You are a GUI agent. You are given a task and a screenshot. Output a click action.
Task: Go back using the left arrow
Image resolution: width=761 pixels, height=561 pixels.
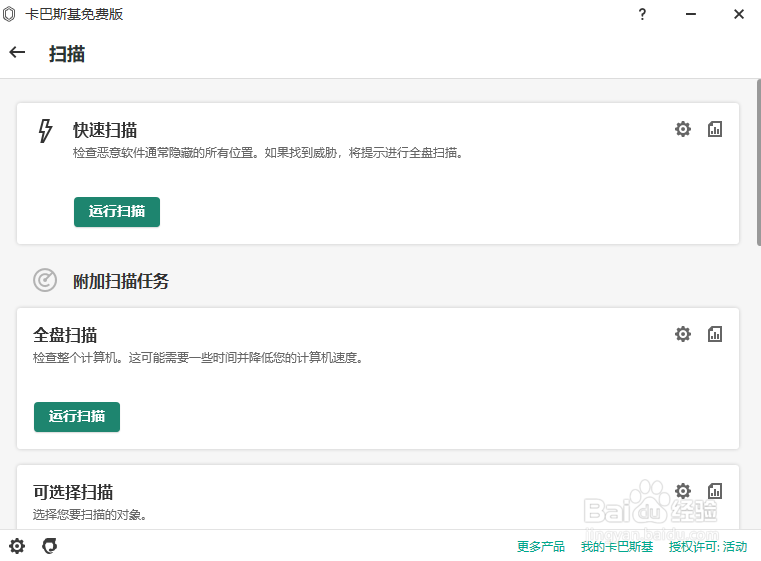(x=17, y=52)
